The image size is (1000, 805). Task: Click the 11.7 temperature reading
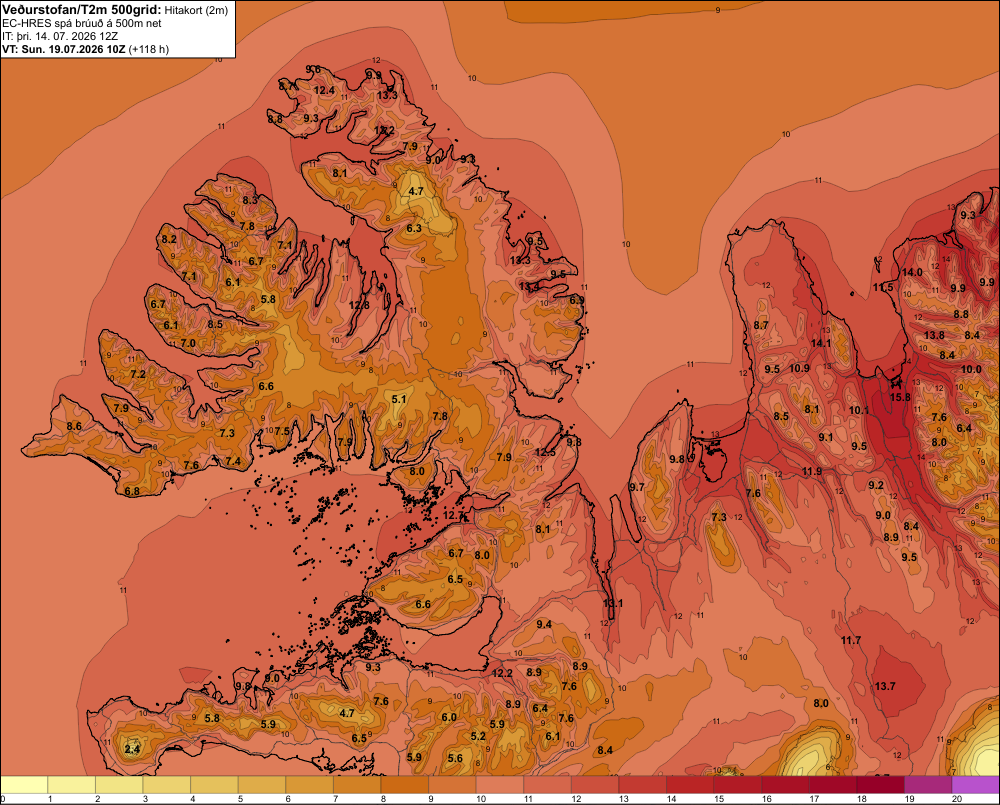pos(851,640)
